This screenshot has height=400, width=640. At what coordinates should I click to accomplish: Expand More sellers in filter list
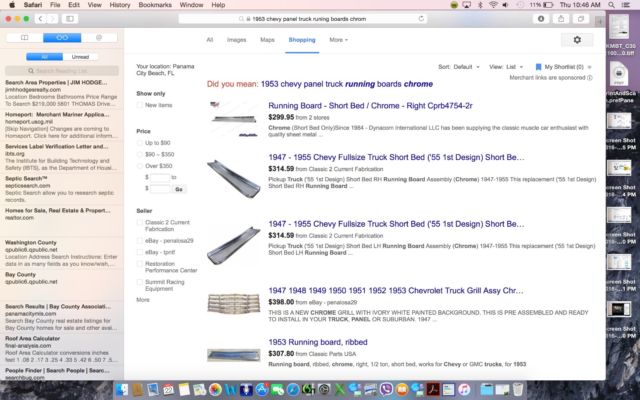(x=143, y=300)
